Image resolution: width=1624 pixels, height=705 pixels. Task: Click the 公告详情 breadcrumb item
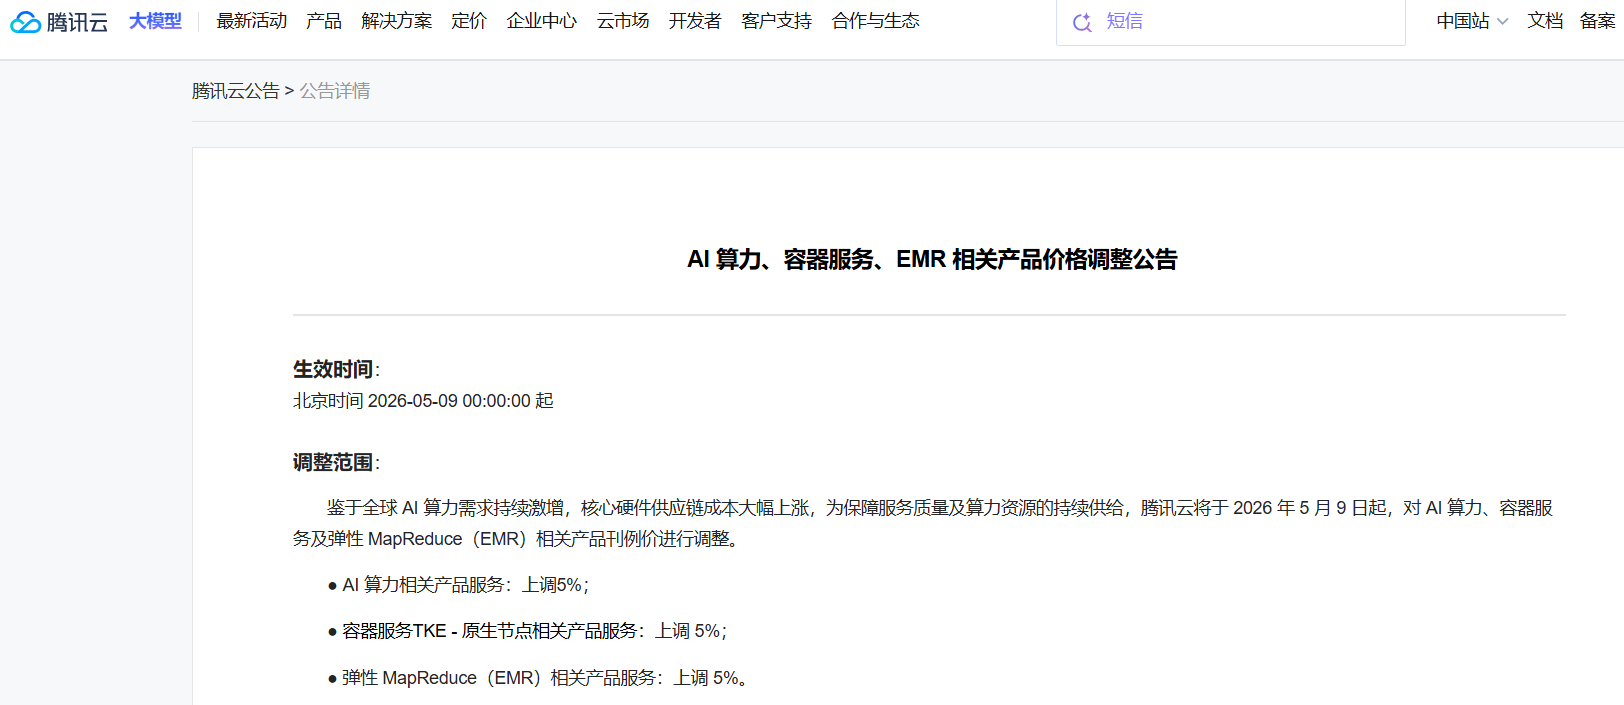coord(335,91)
